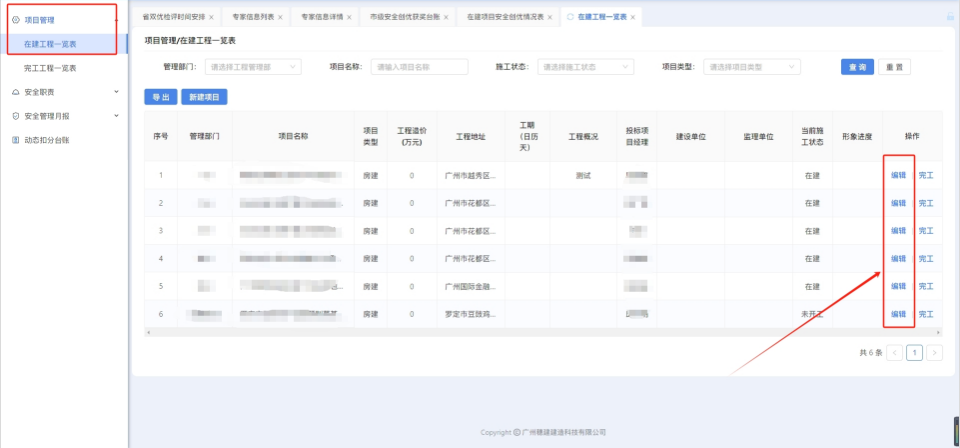The image size is (960, 448).
Task: Open the 项目类型 dropdown
Action: point(752,67)
